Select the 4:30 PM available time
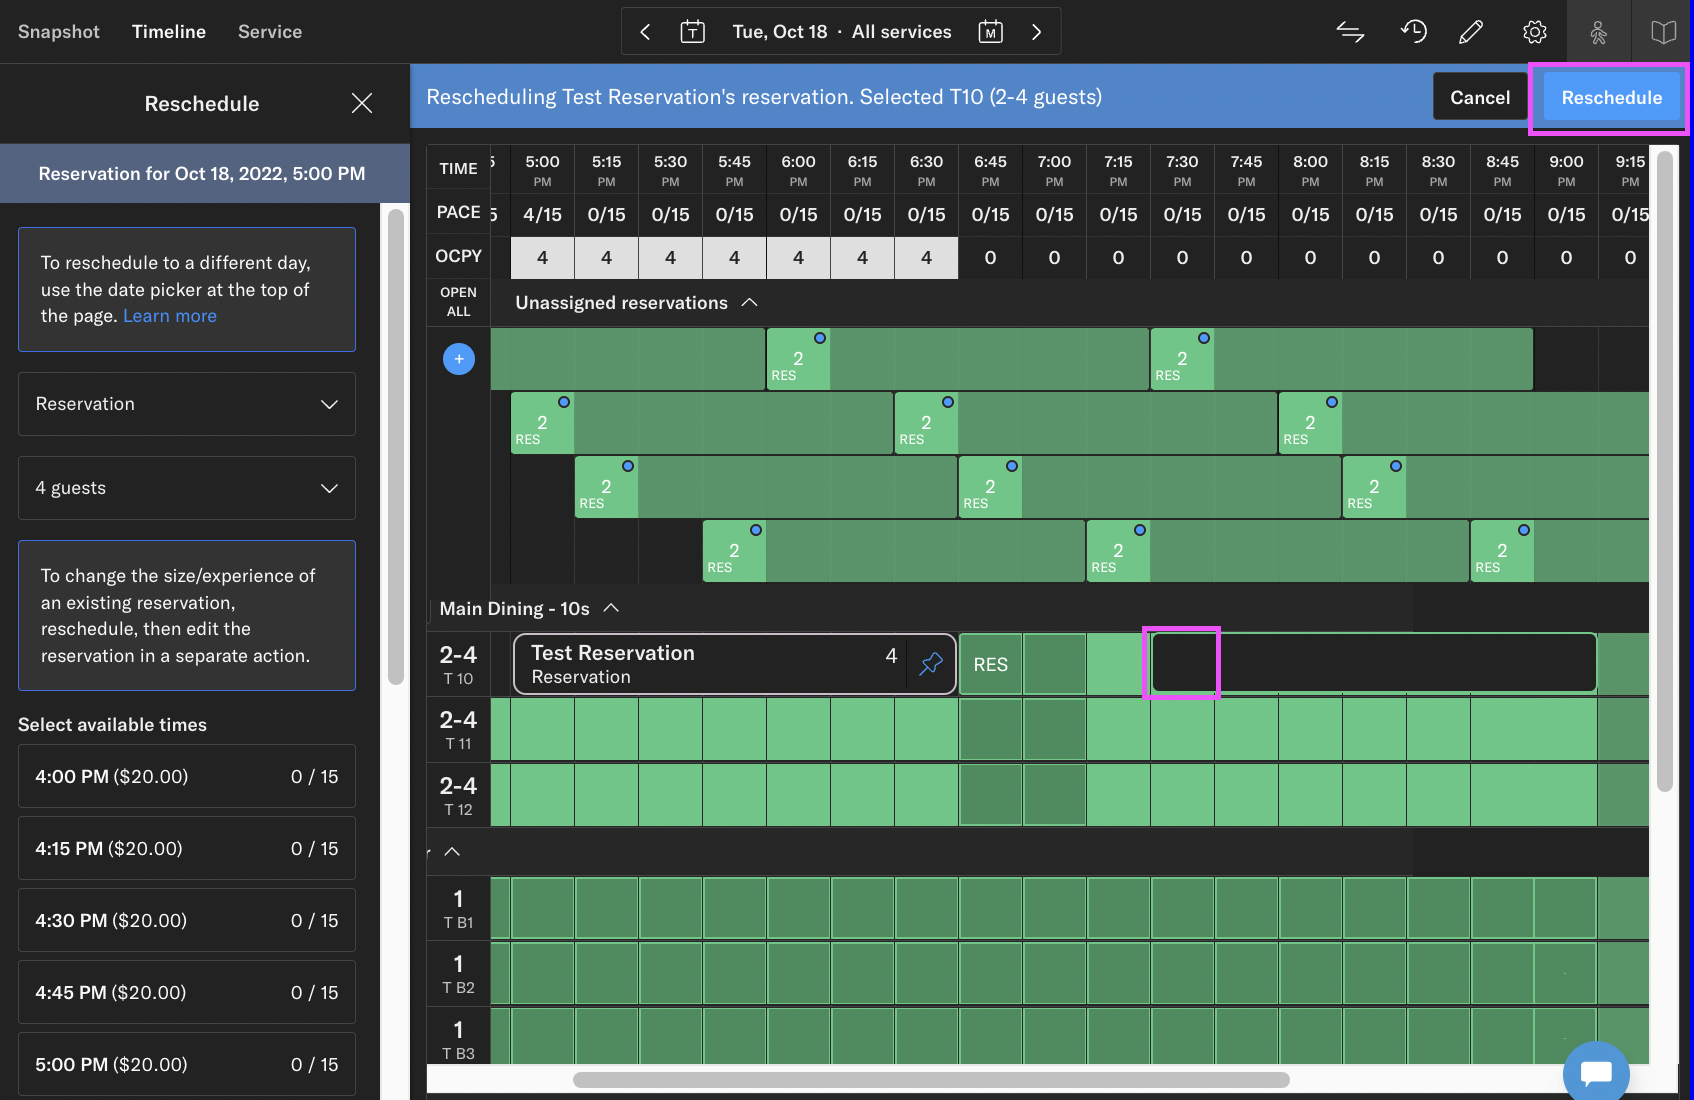The image size is (1694, 1100). (x=187, y=920)
